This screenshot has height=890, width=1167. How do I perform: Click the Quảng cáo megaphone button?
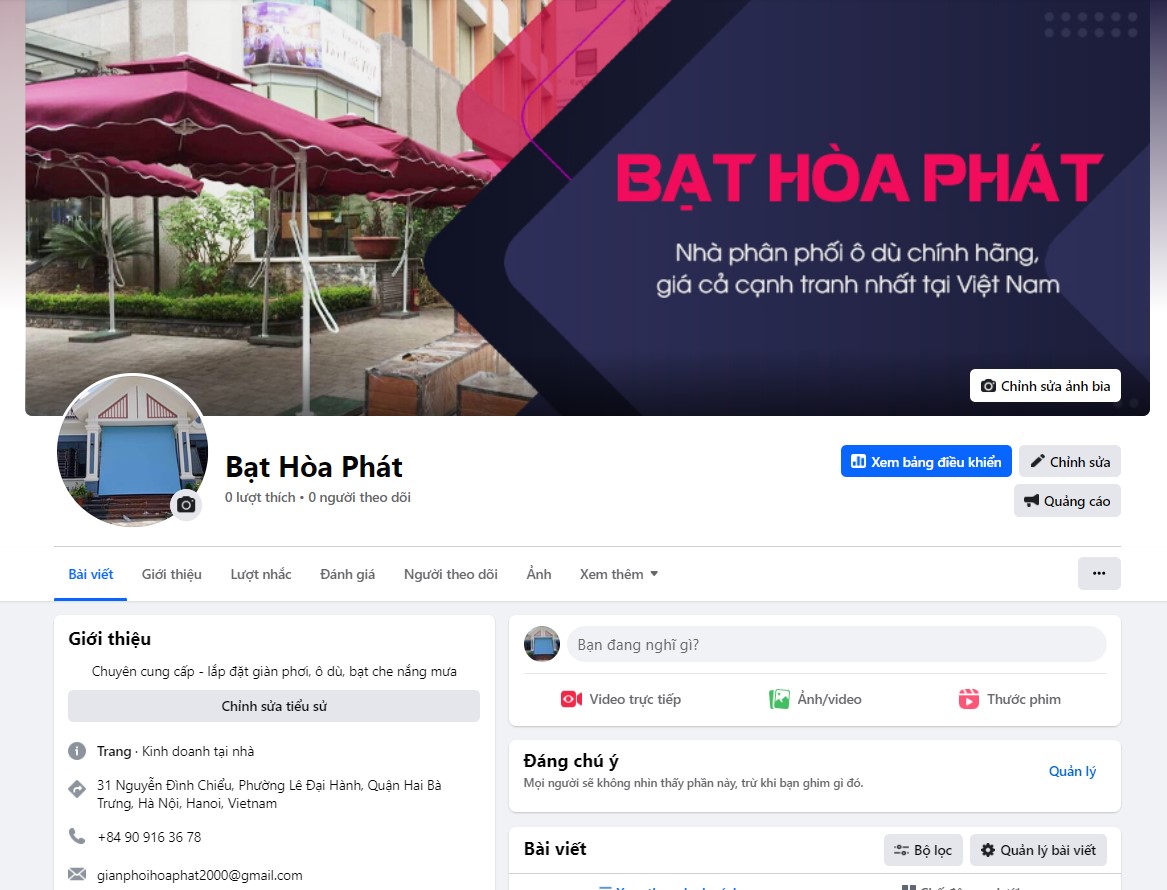(x=1067, y=501)
